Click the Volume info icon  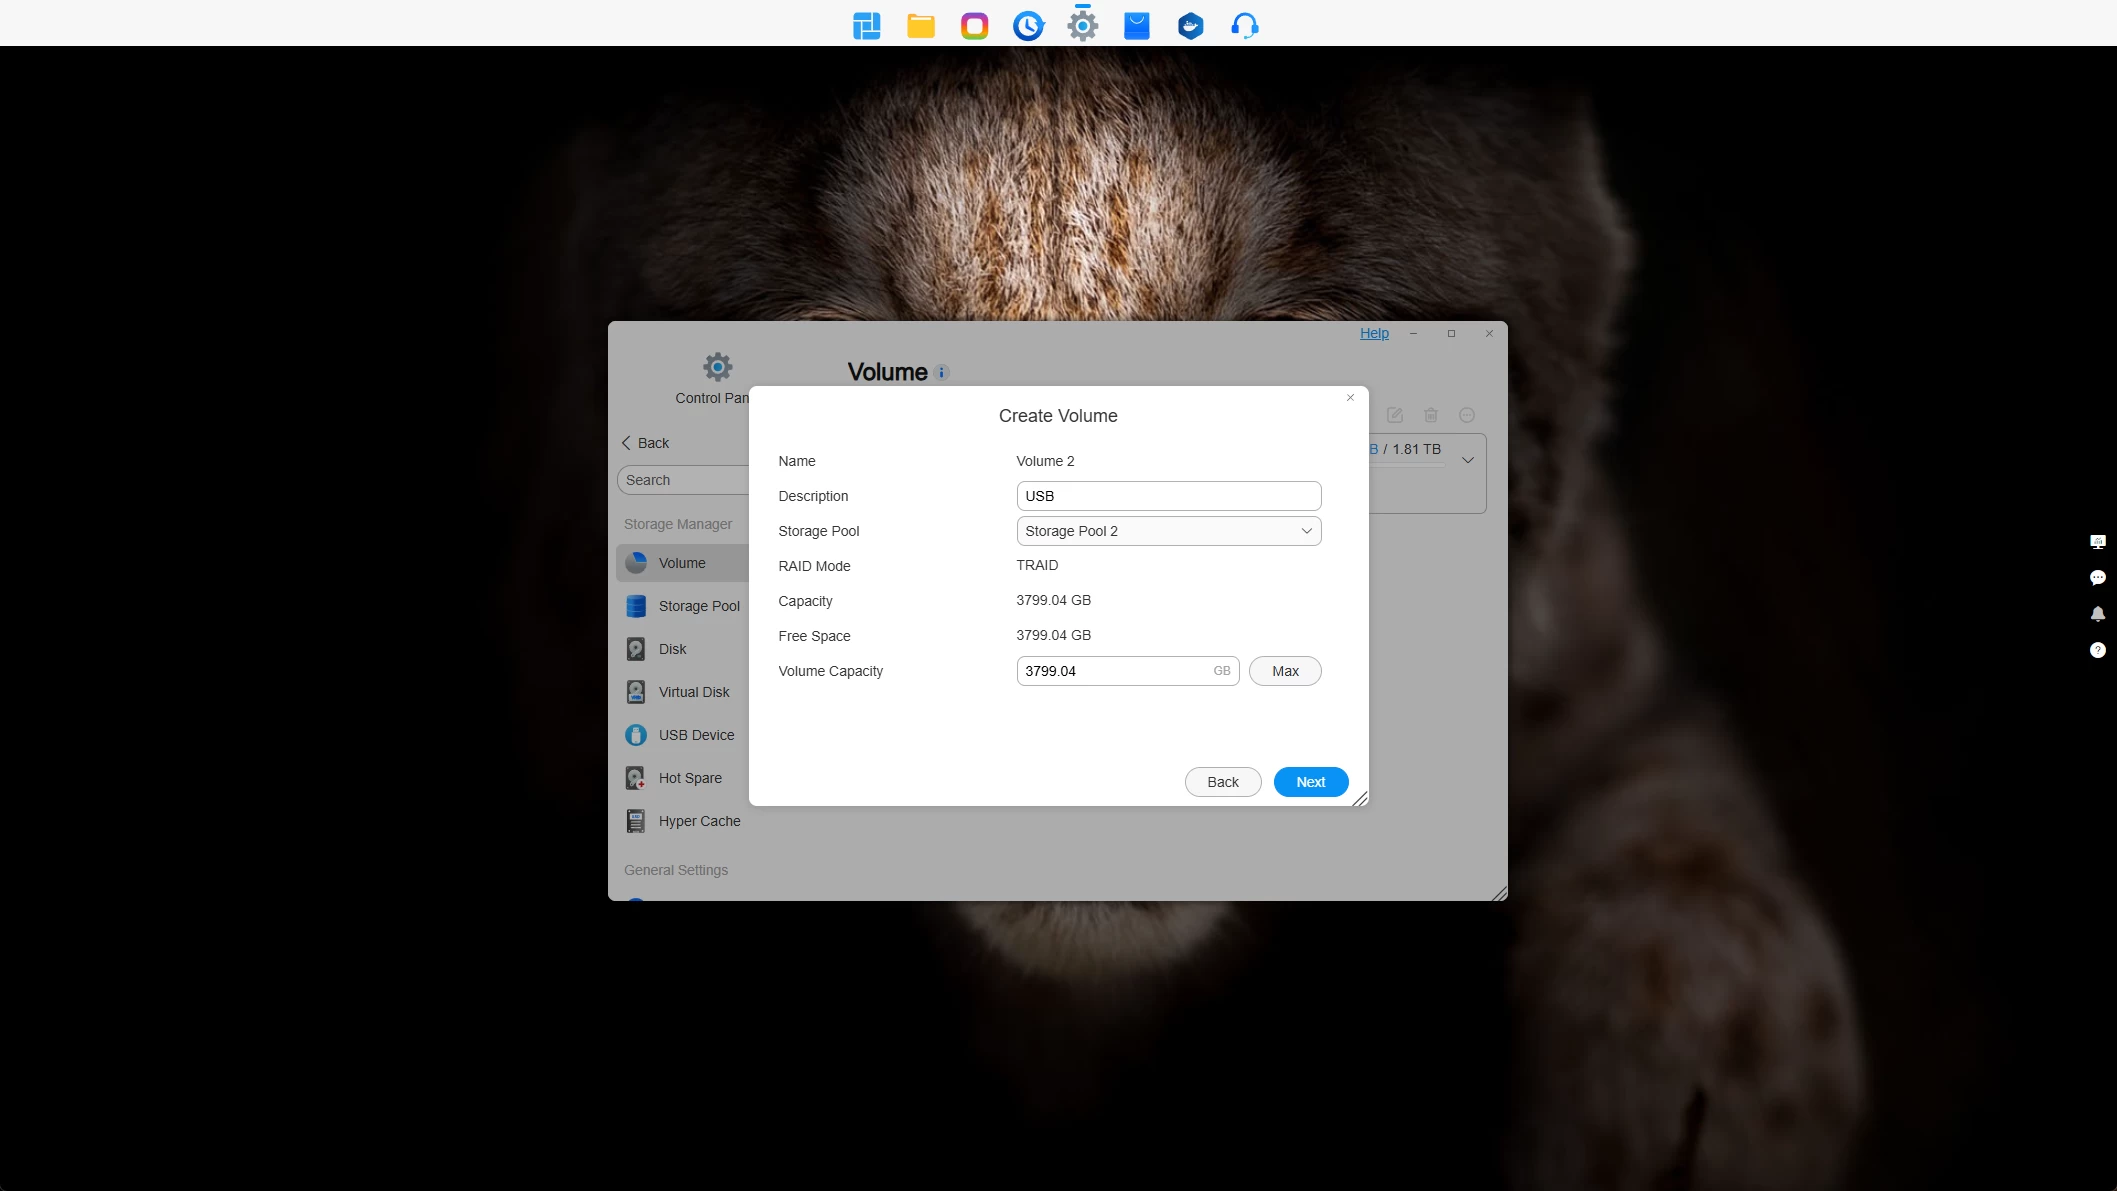tap(941, 373)
